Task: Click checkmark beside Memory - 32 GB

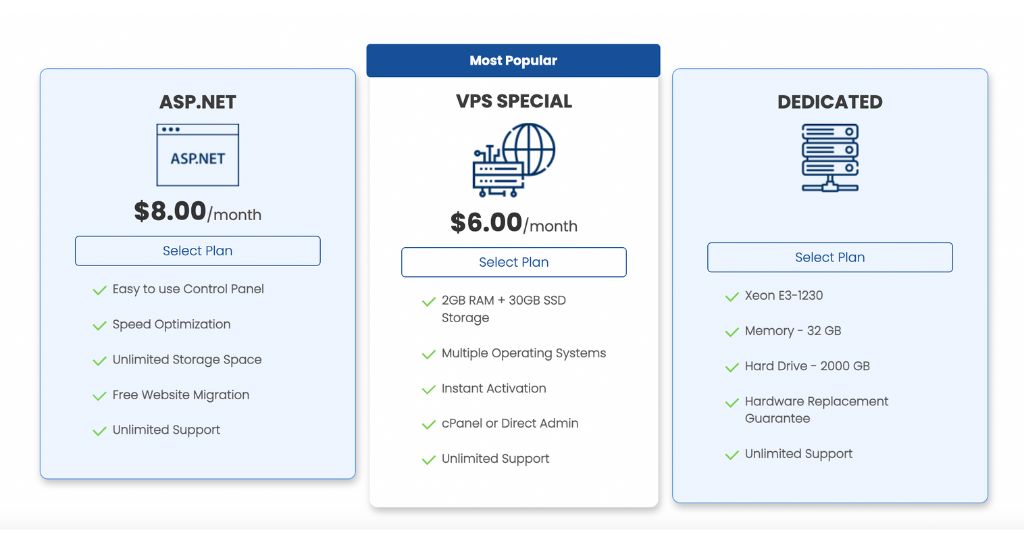Action: tap(731, 332)
